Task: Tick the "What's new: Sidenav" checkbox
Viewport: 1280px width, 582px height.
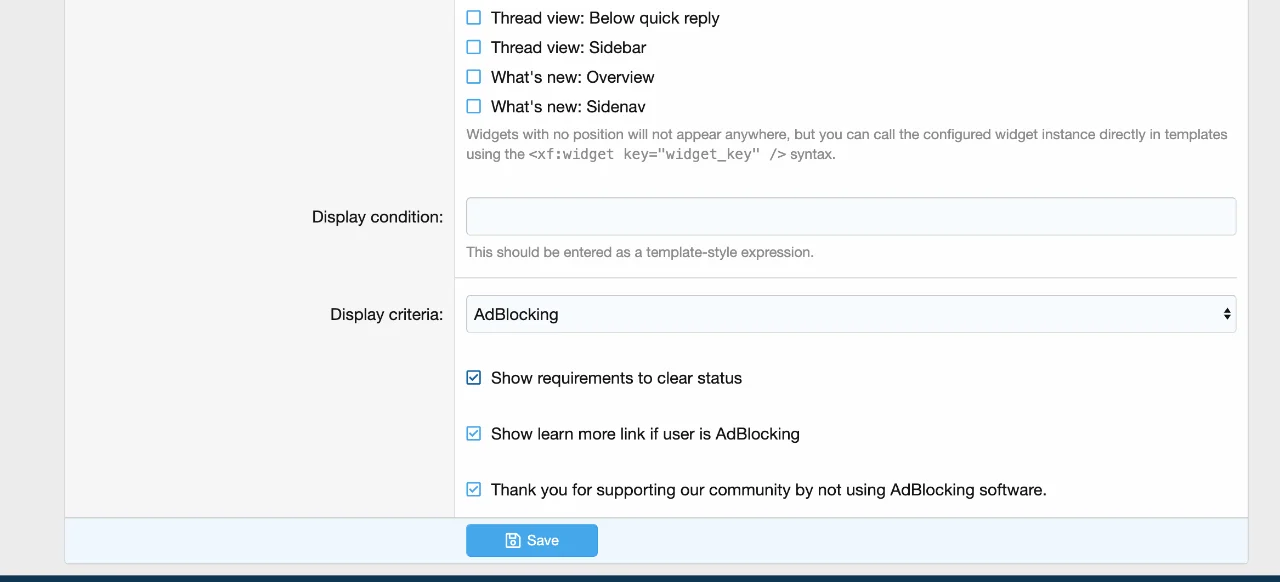Action: pyautogui.click(x=474, y=106)
